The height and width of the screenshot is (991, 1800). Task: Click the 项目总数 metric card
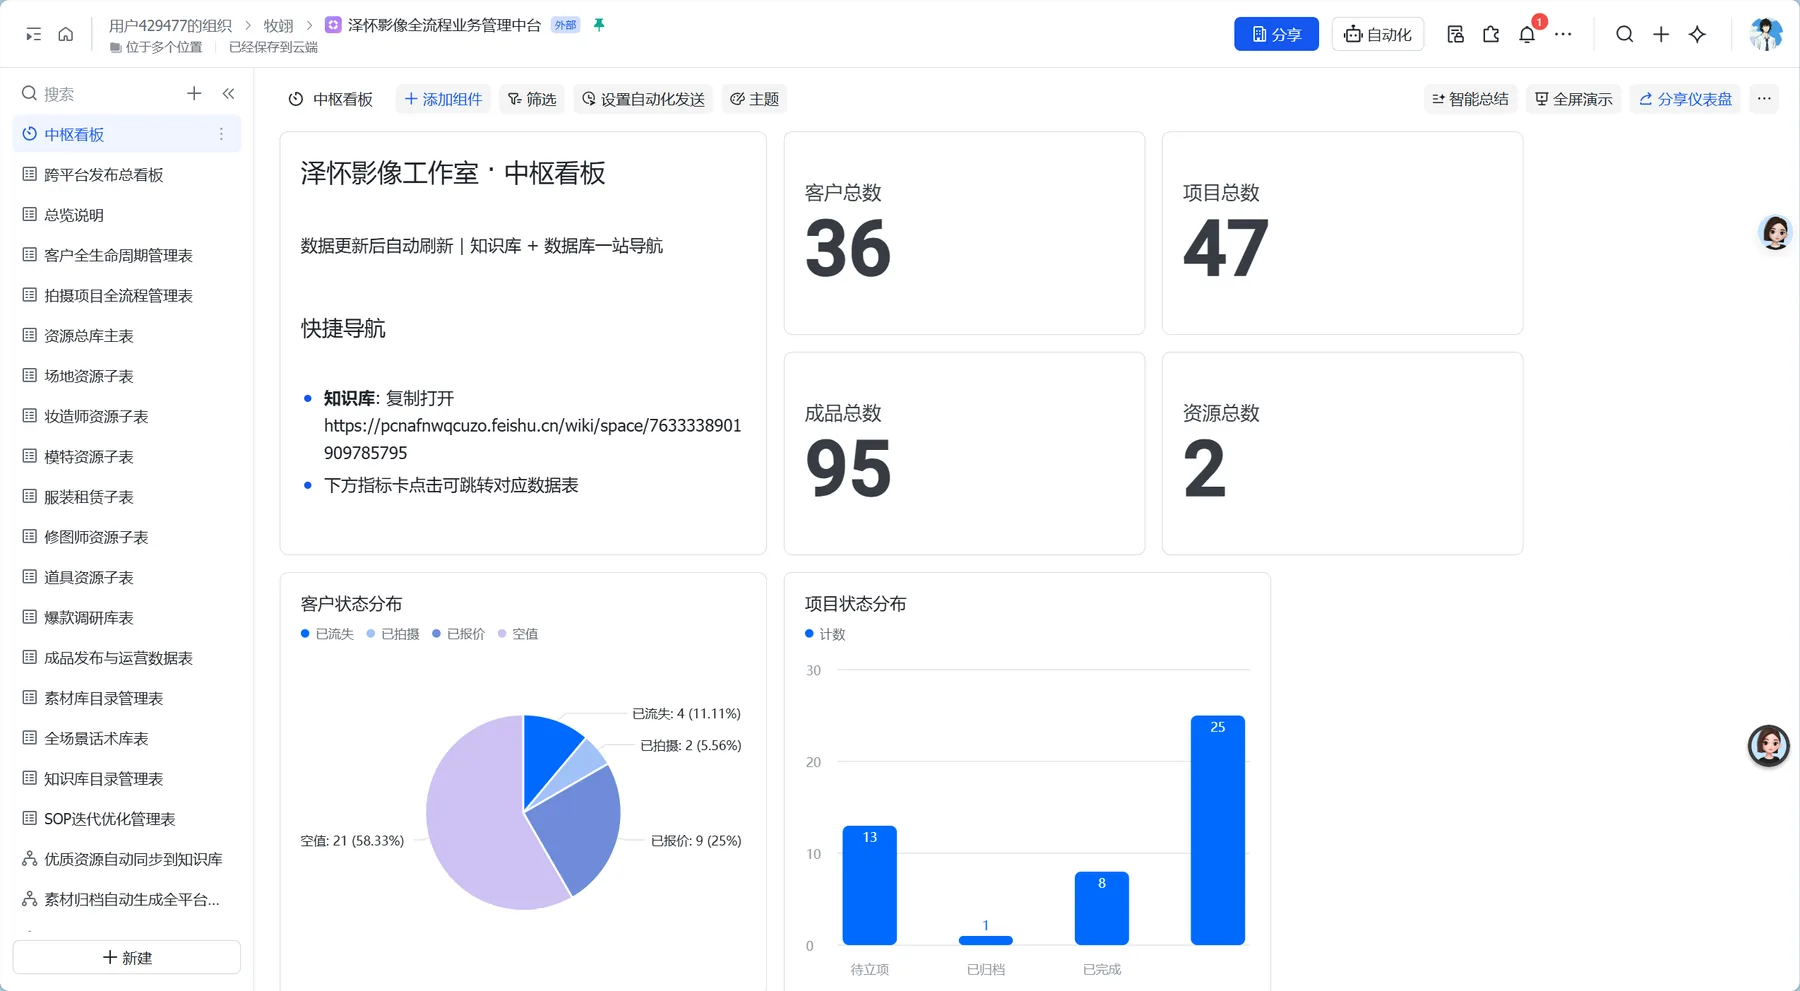[1342, 233]
